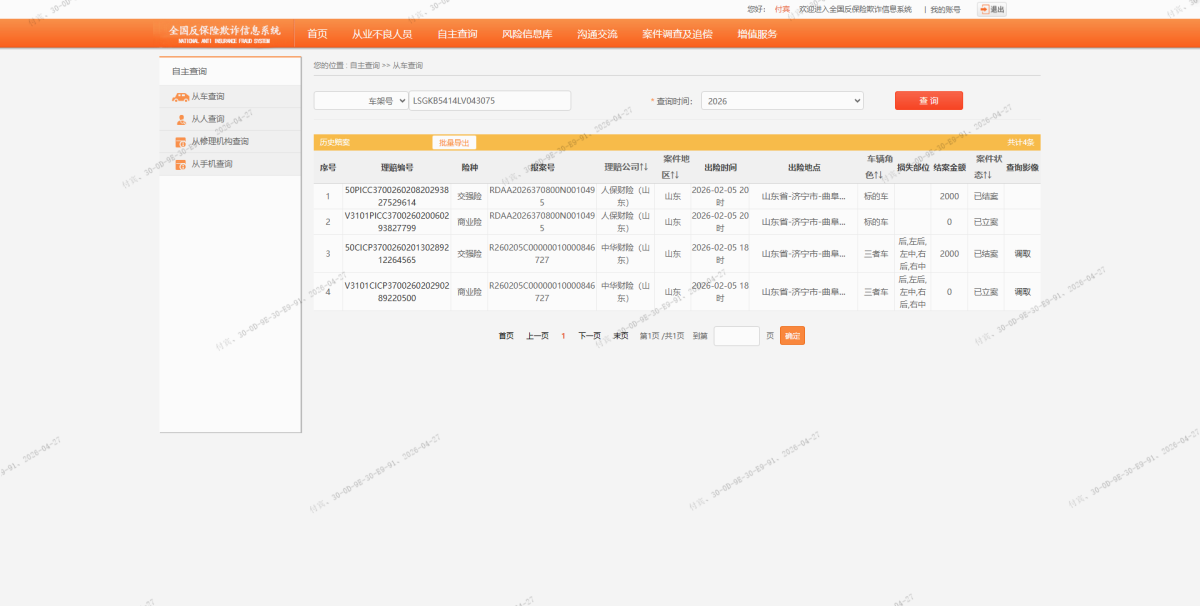Open the 查询时间 year dropdown
Viewport: 1200px width, 606px height.
pos(782,101)
